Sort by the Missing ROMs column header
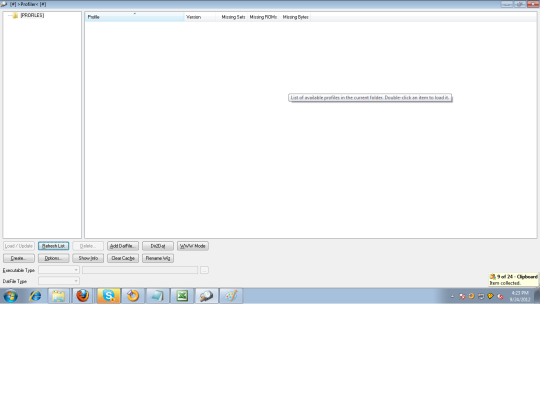Viewport: 540px width, 408px height. point(263,17)
